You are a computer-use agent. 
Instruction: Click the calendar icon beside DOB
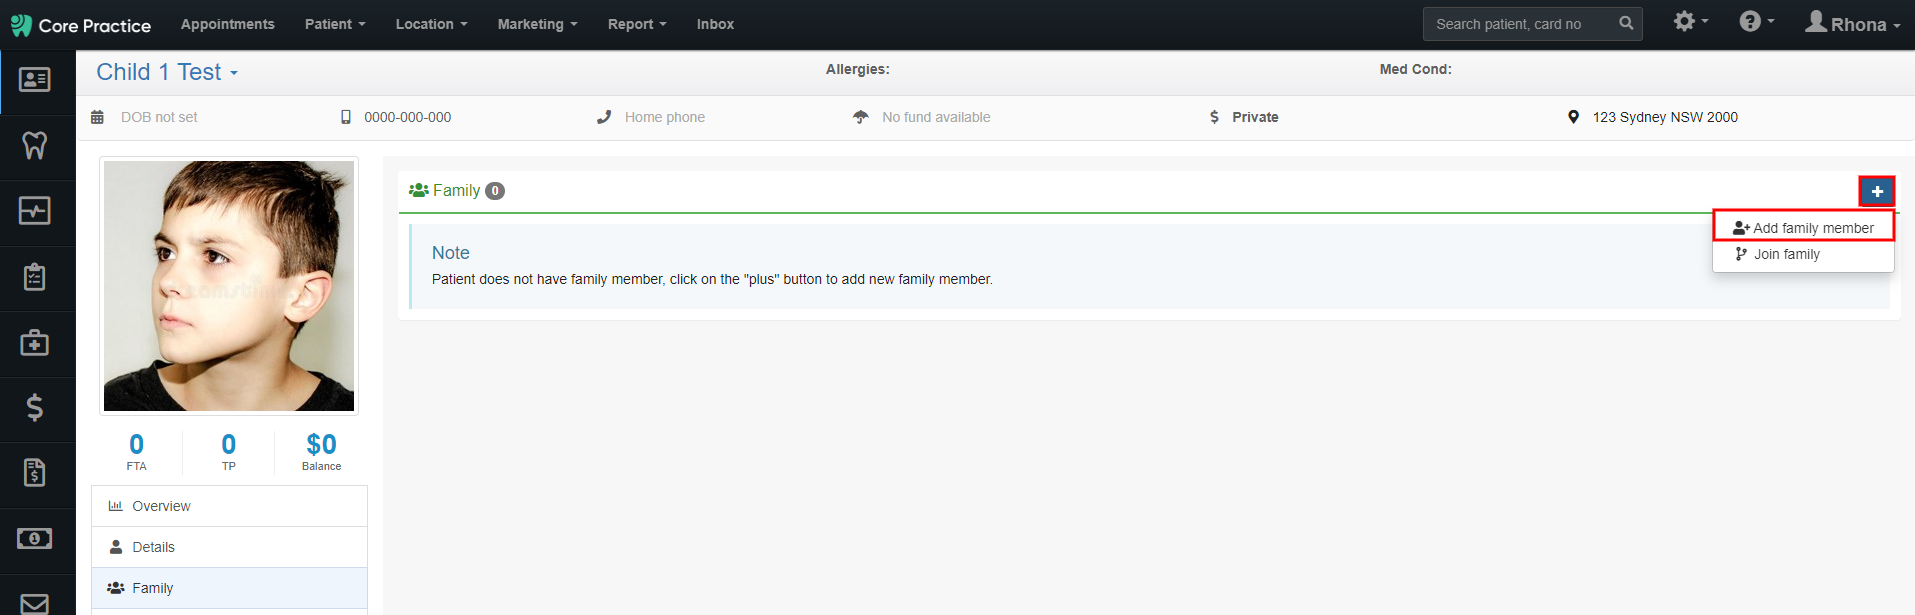97,117
